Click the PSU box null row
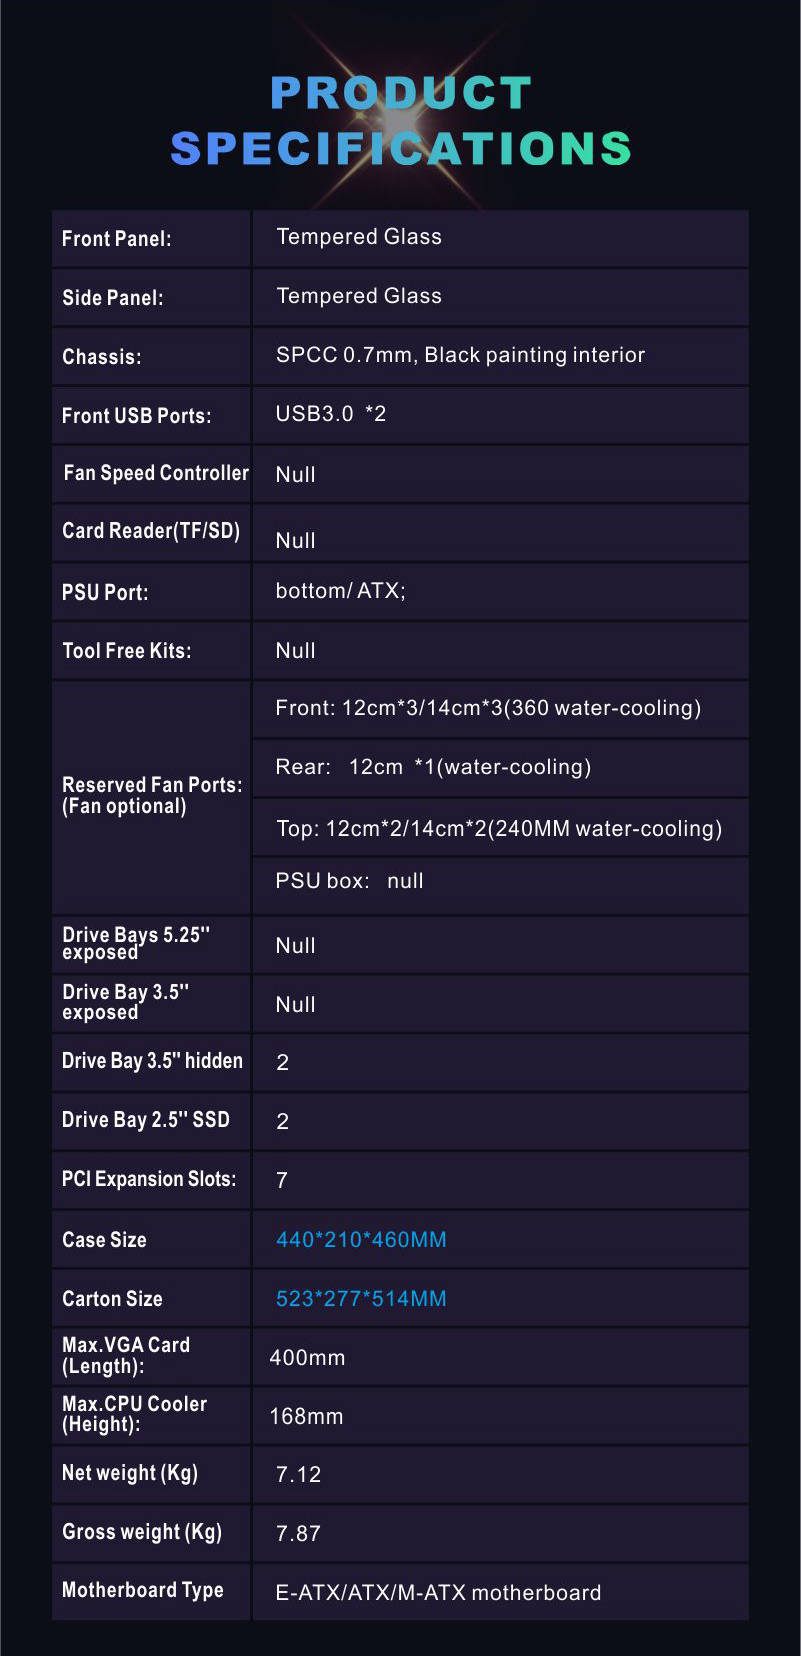This screenshot has width=801, height=1656. tap(500, 884)
